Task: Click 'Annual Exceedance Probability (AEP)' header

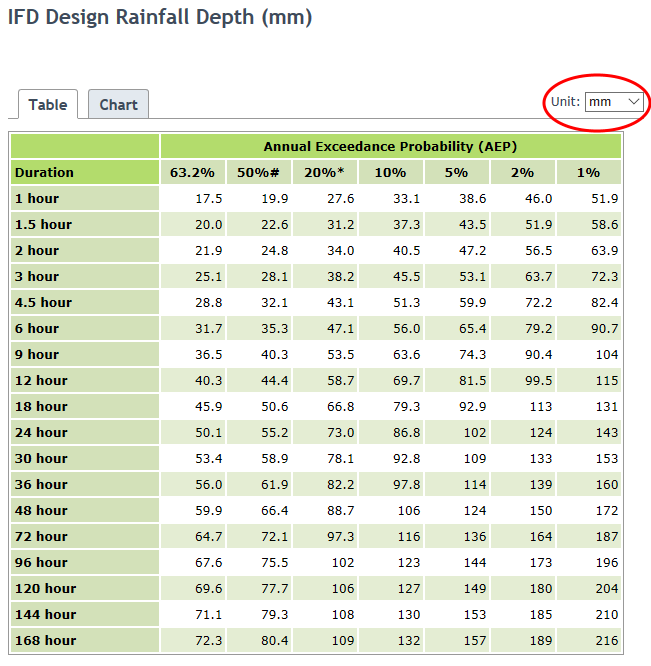Action: coord(390,147)
